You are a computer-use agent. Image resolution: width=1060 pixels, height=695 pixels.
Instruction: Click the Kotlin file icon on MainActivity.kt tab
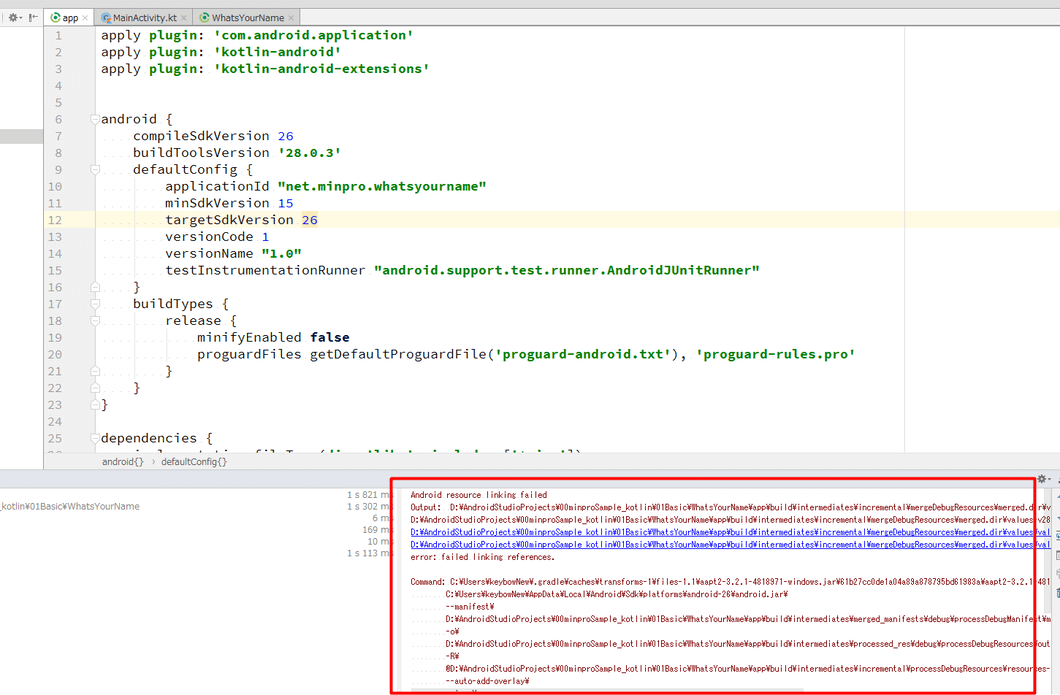coord(105,17)
